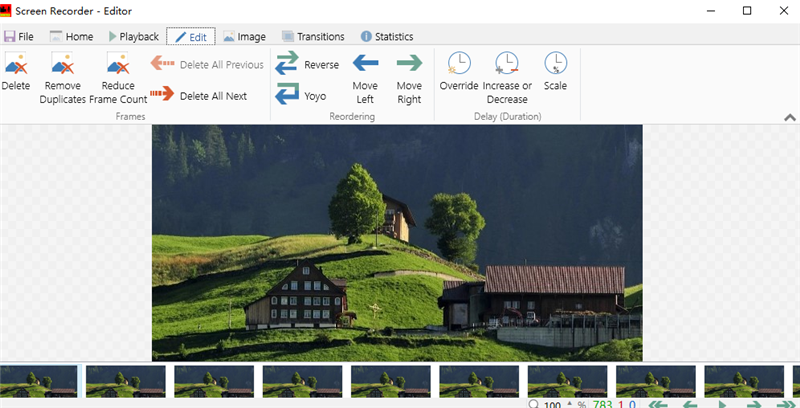Choose Remove Duplicates tool
The width and height of the screenshot is (800, 408).
[x=62, y=78]
